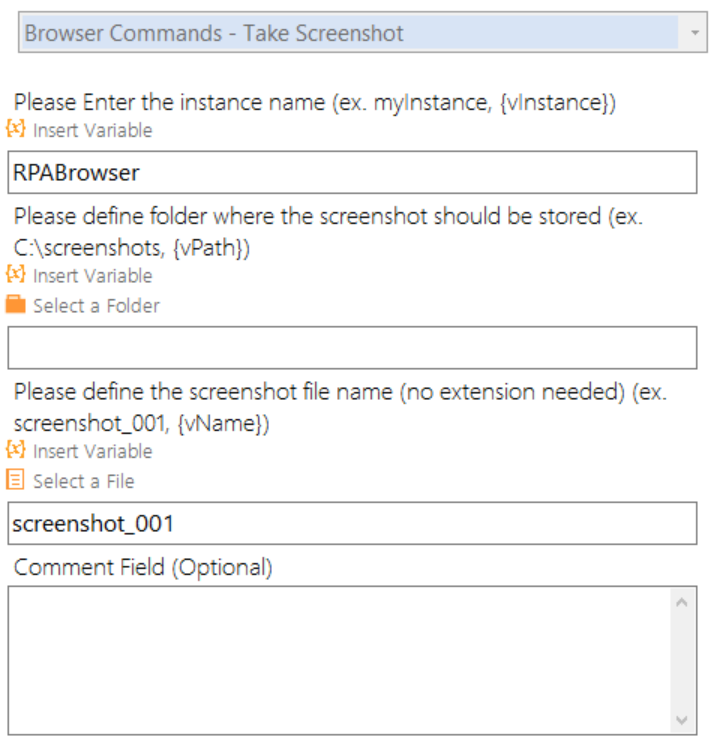Click the comment box scroll down arrow
This screenshot has height=742, width=718.
tap(682, 720)
